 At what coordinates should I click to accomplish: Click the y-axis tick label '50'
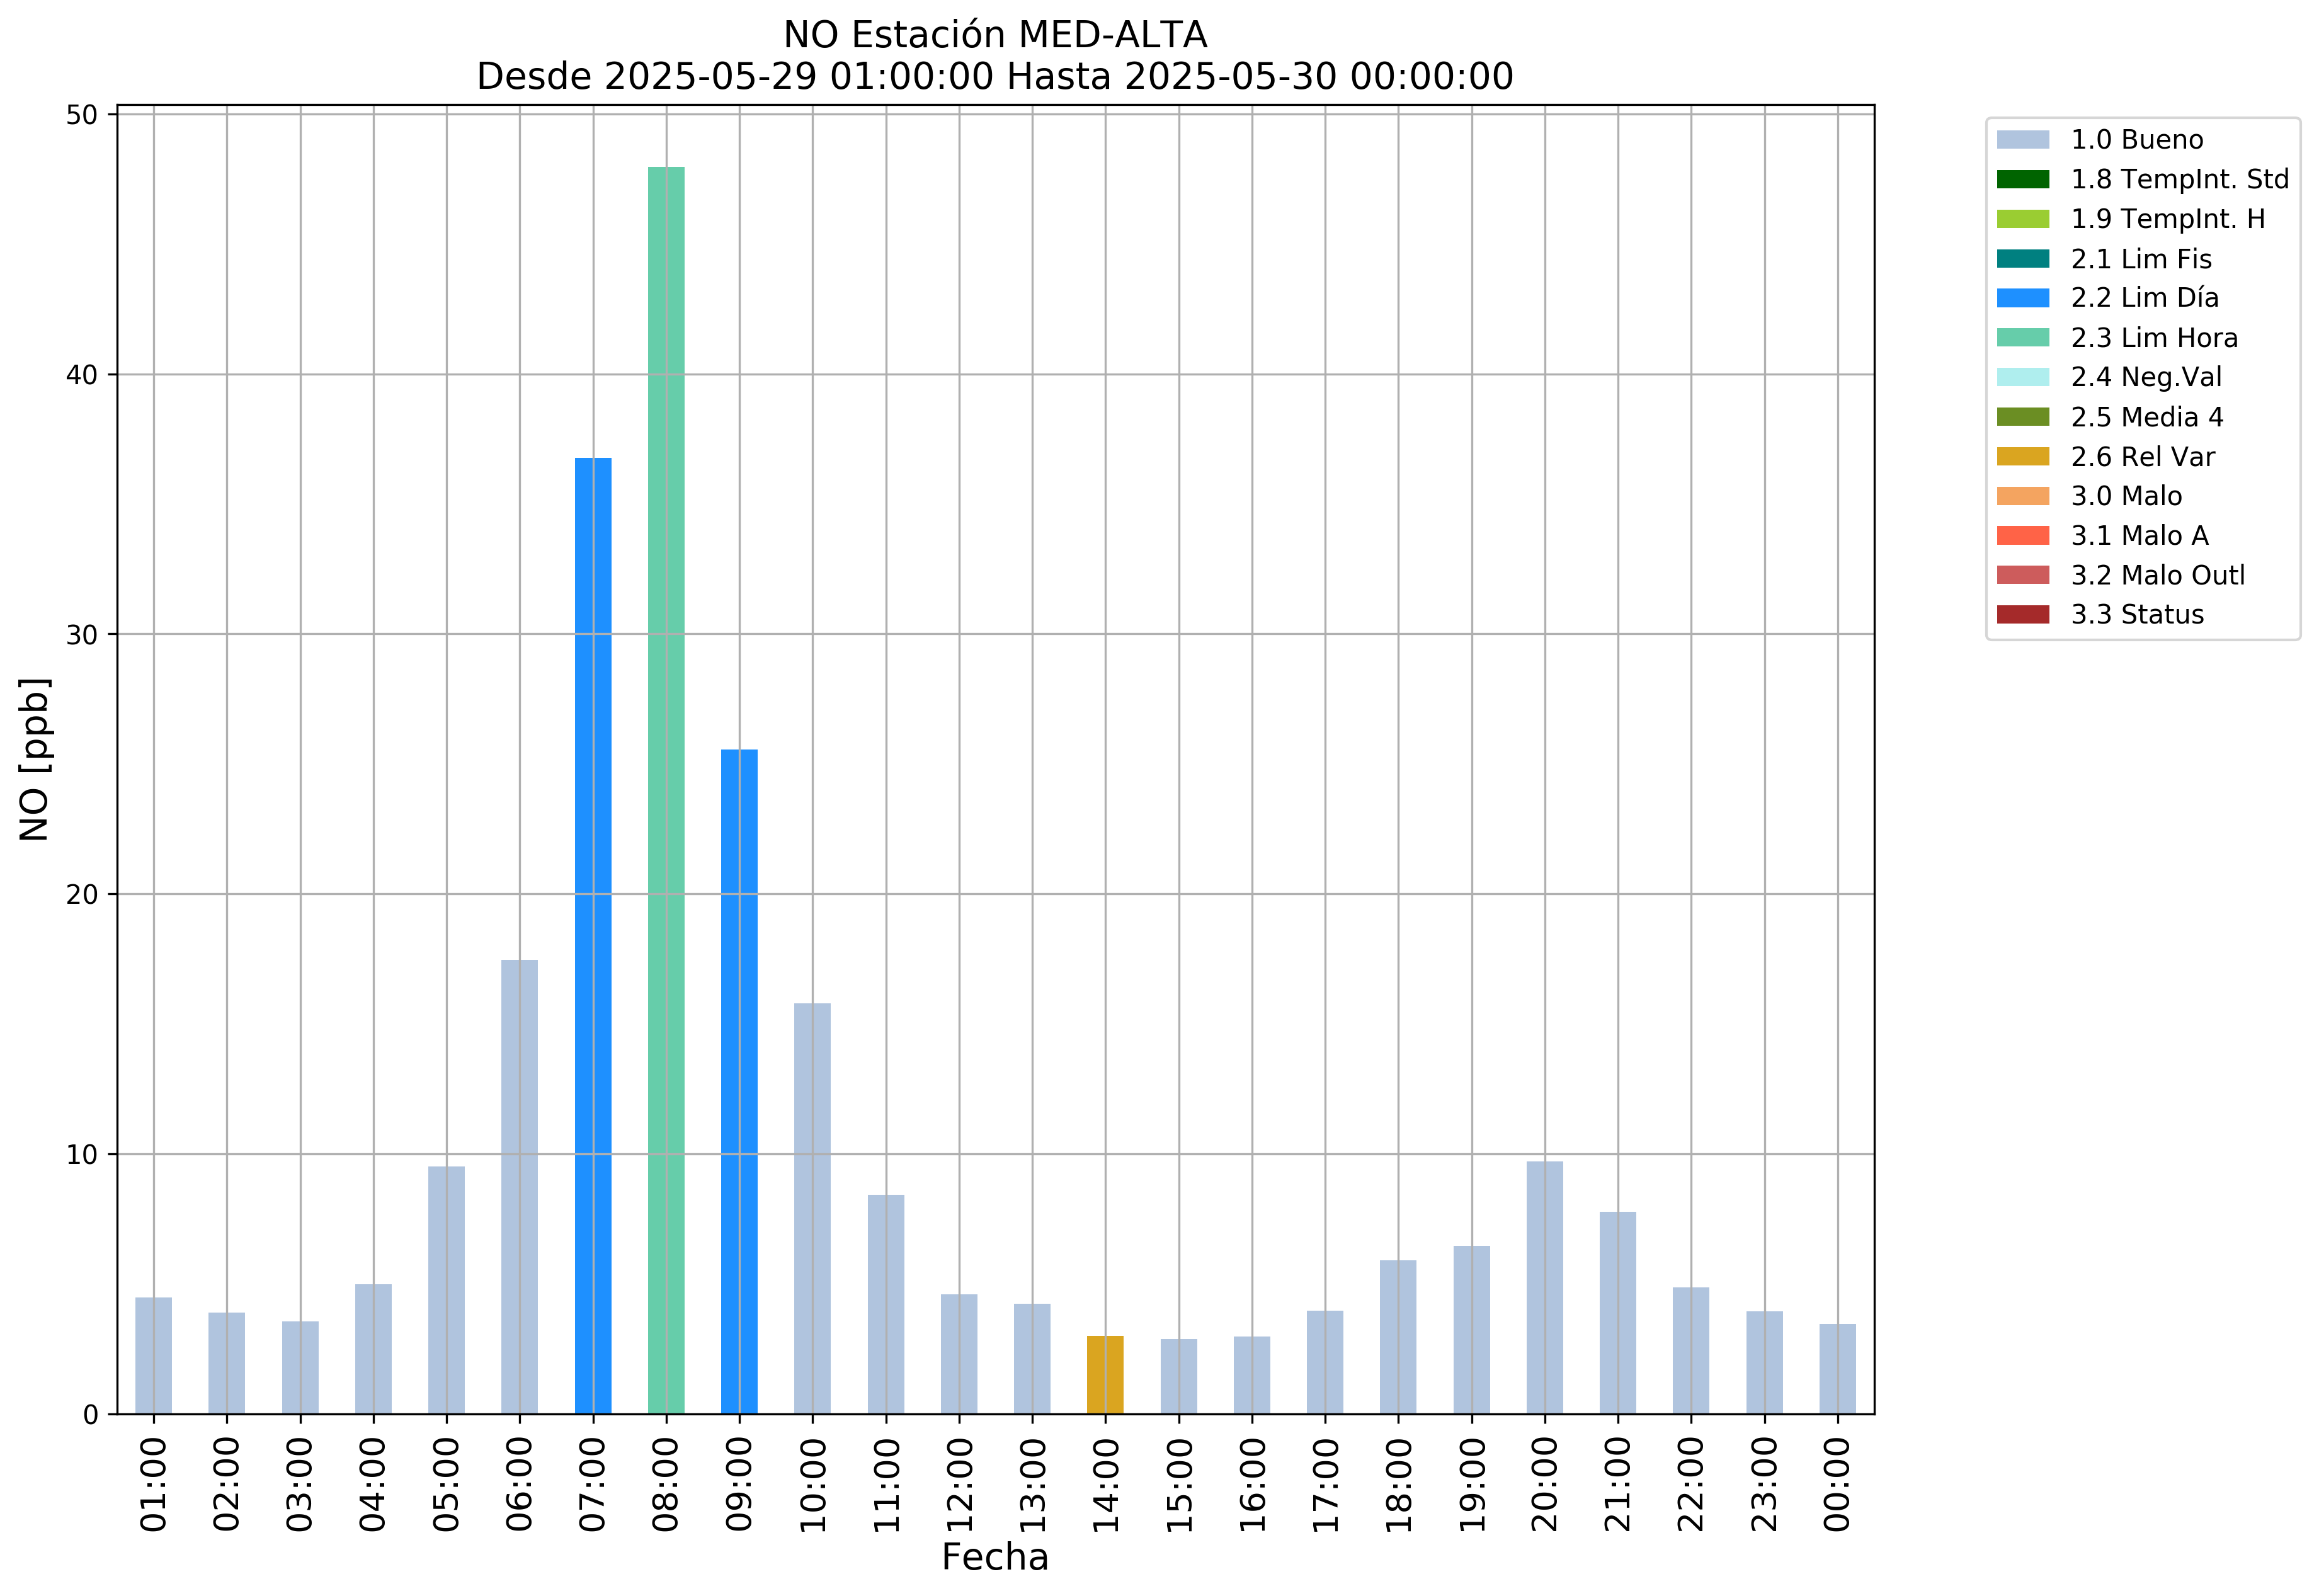(x=83, y=115)
